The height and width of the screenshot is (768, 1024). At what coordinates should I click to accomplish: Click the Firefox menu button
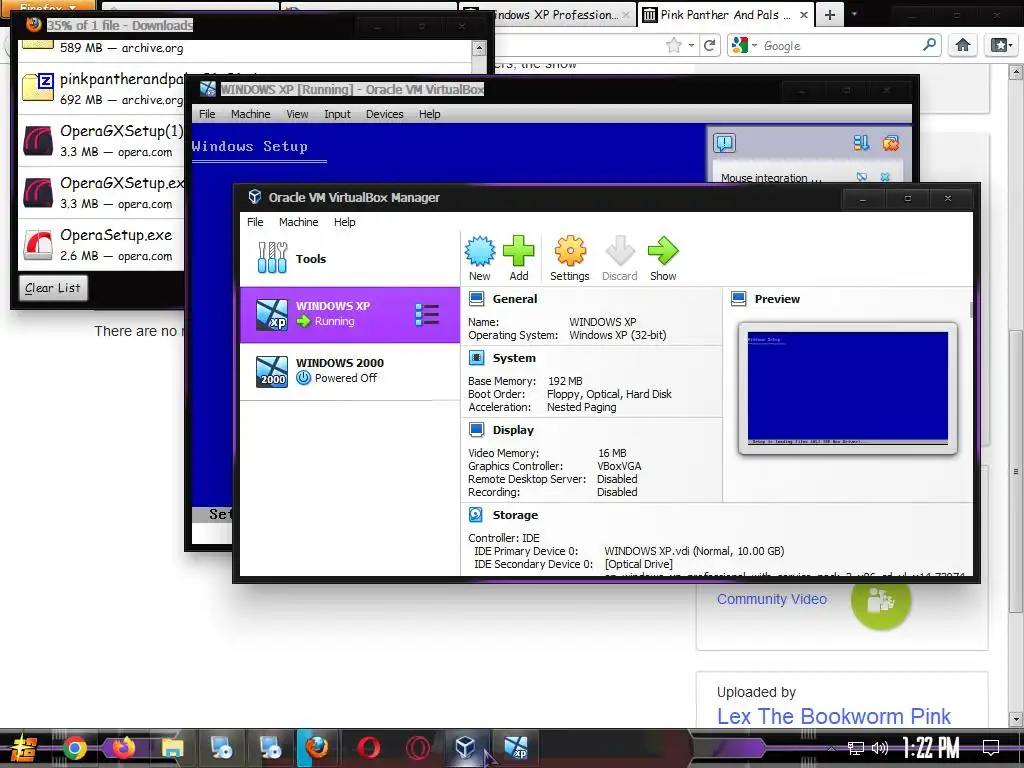pos(47,7)
